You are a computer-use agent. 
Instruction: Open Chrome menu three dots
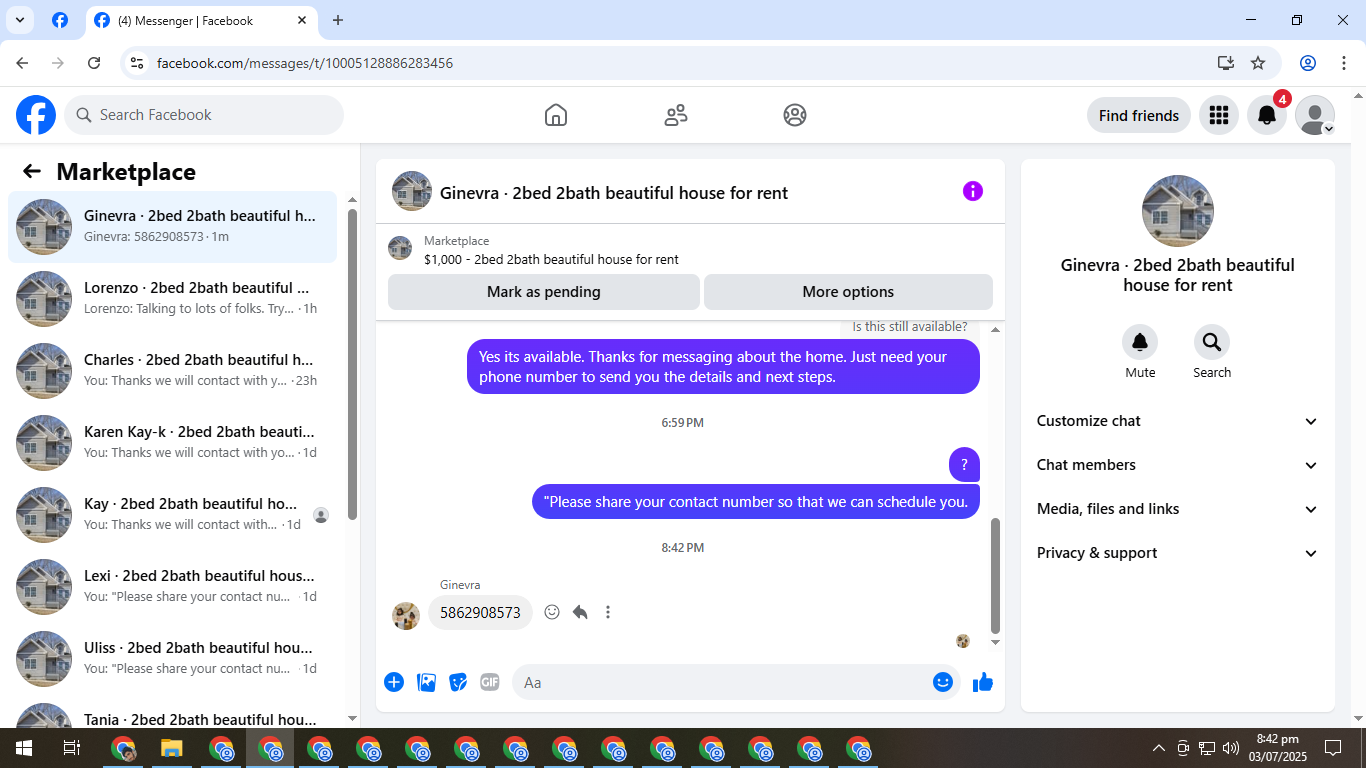pos(1343,63)
